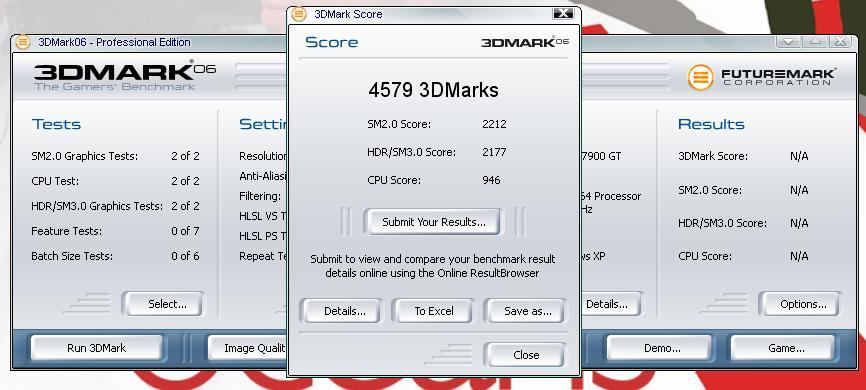Click the 3DMark06 logo in Score dialog
Viewport: 866px width, 390px height.
tap(524, 43)
